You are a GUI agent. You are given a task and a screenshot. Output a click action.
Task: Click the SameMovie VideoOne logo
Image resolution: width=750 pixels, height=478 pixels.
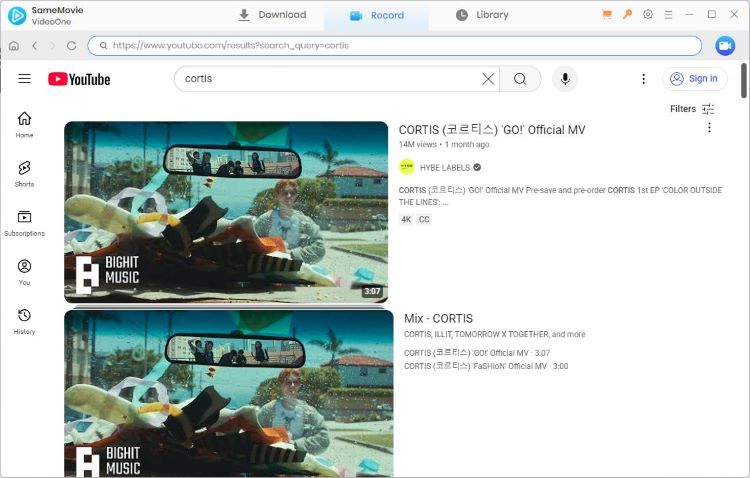coord(18,15)
